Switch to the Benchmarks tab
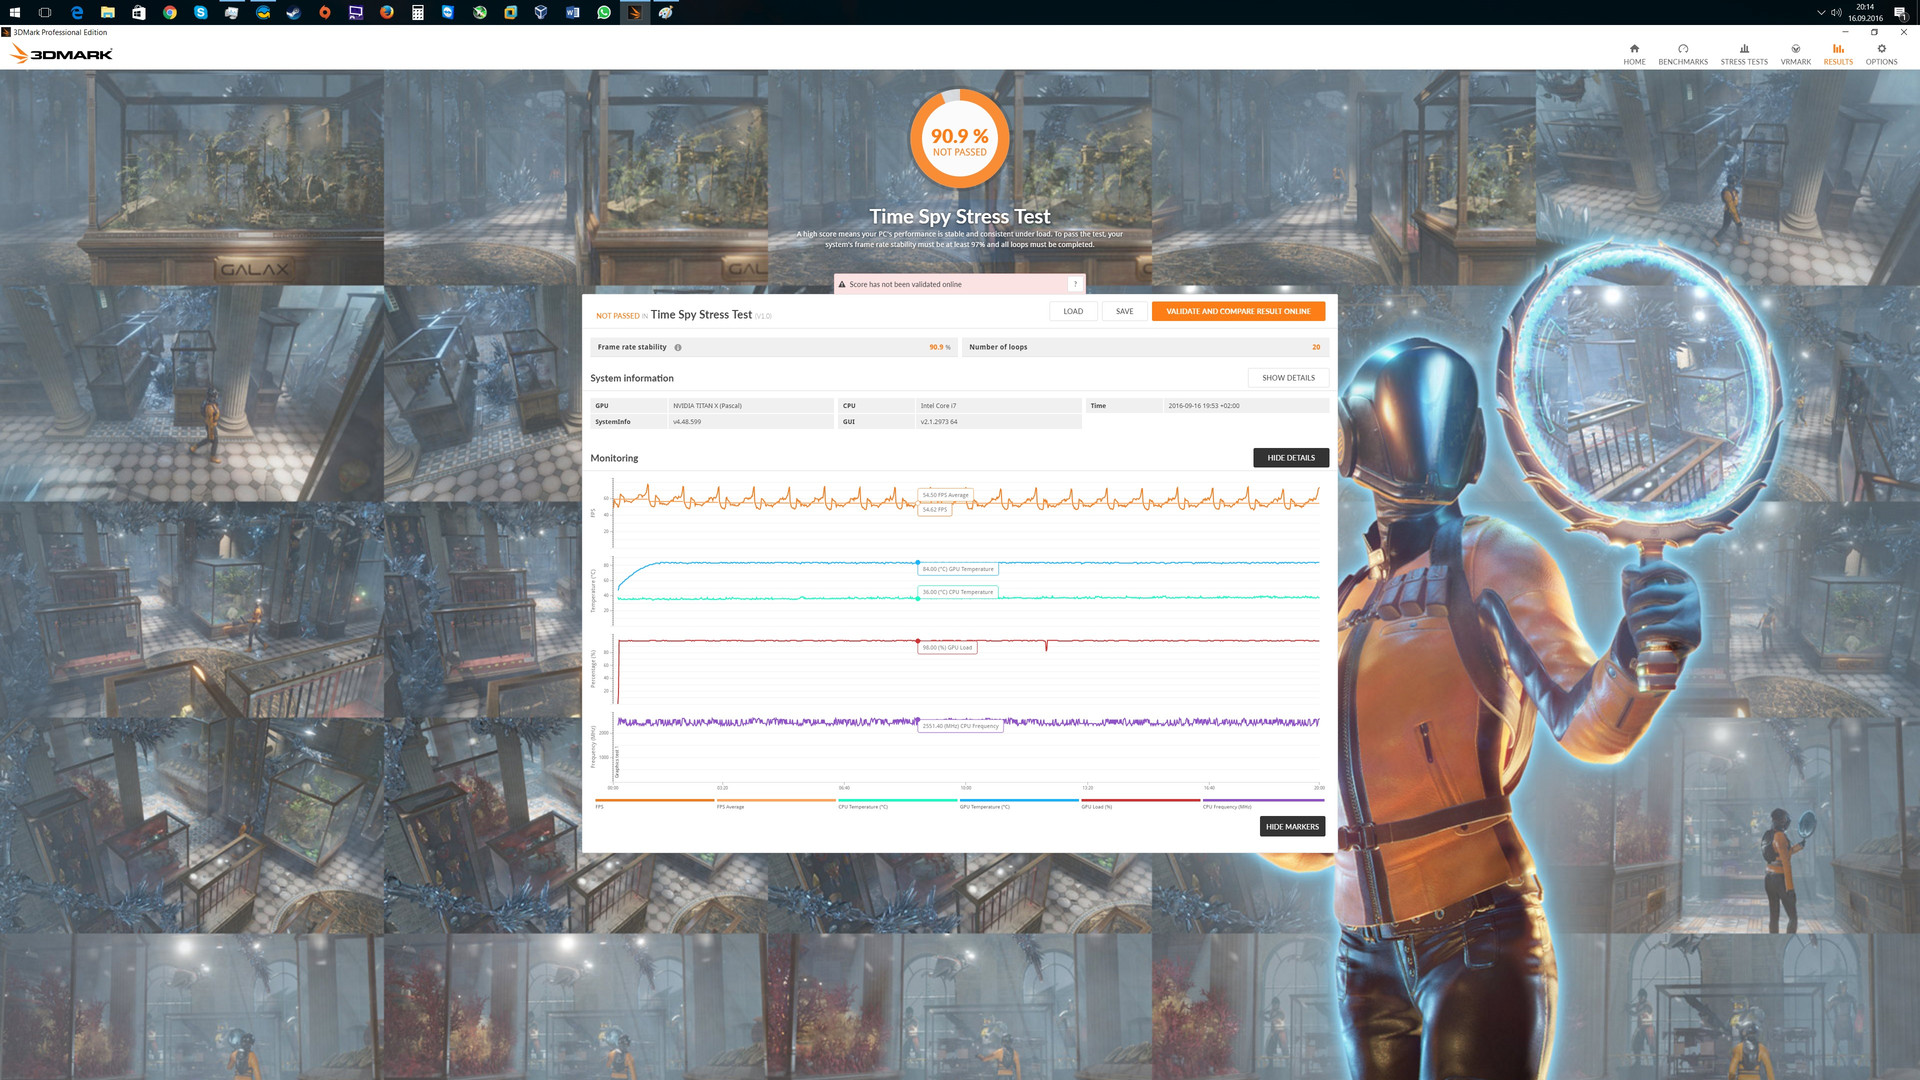Image resolution: width=1920 pixels, height=1080 pixels. pos(1683,54)
